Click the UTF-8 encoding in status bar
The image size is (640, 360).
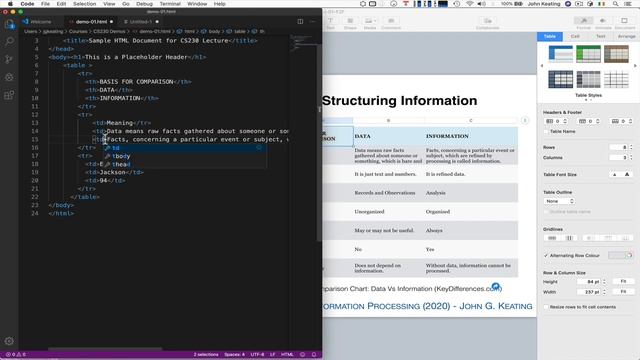coord(257,354)
